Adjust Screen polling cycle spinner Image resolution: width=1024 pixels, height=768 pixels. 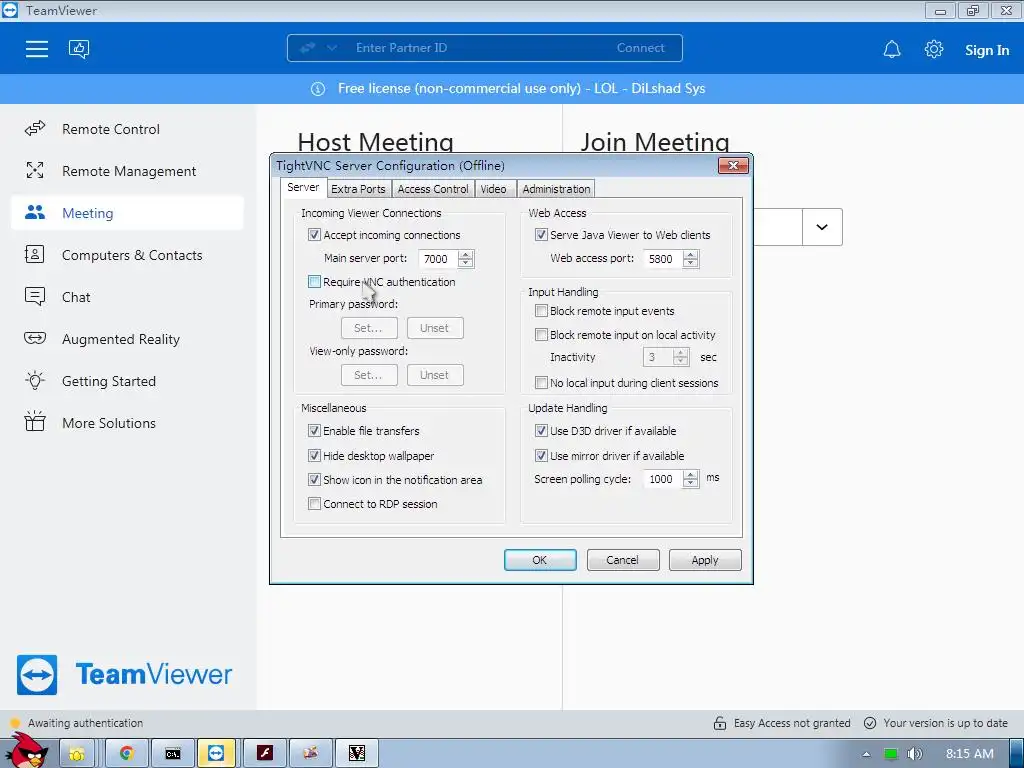(690, 479)
